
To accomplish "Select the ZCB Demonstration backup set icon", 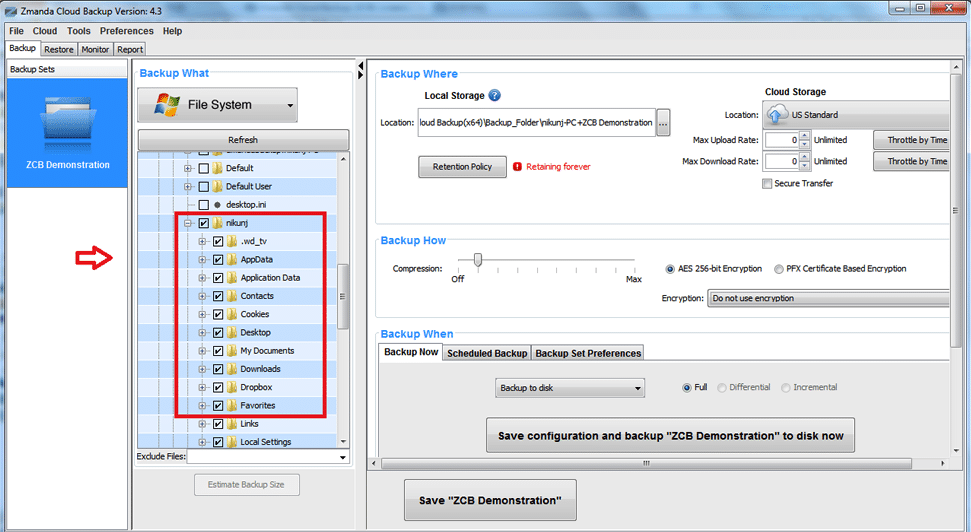I will (x=67, y=124).
